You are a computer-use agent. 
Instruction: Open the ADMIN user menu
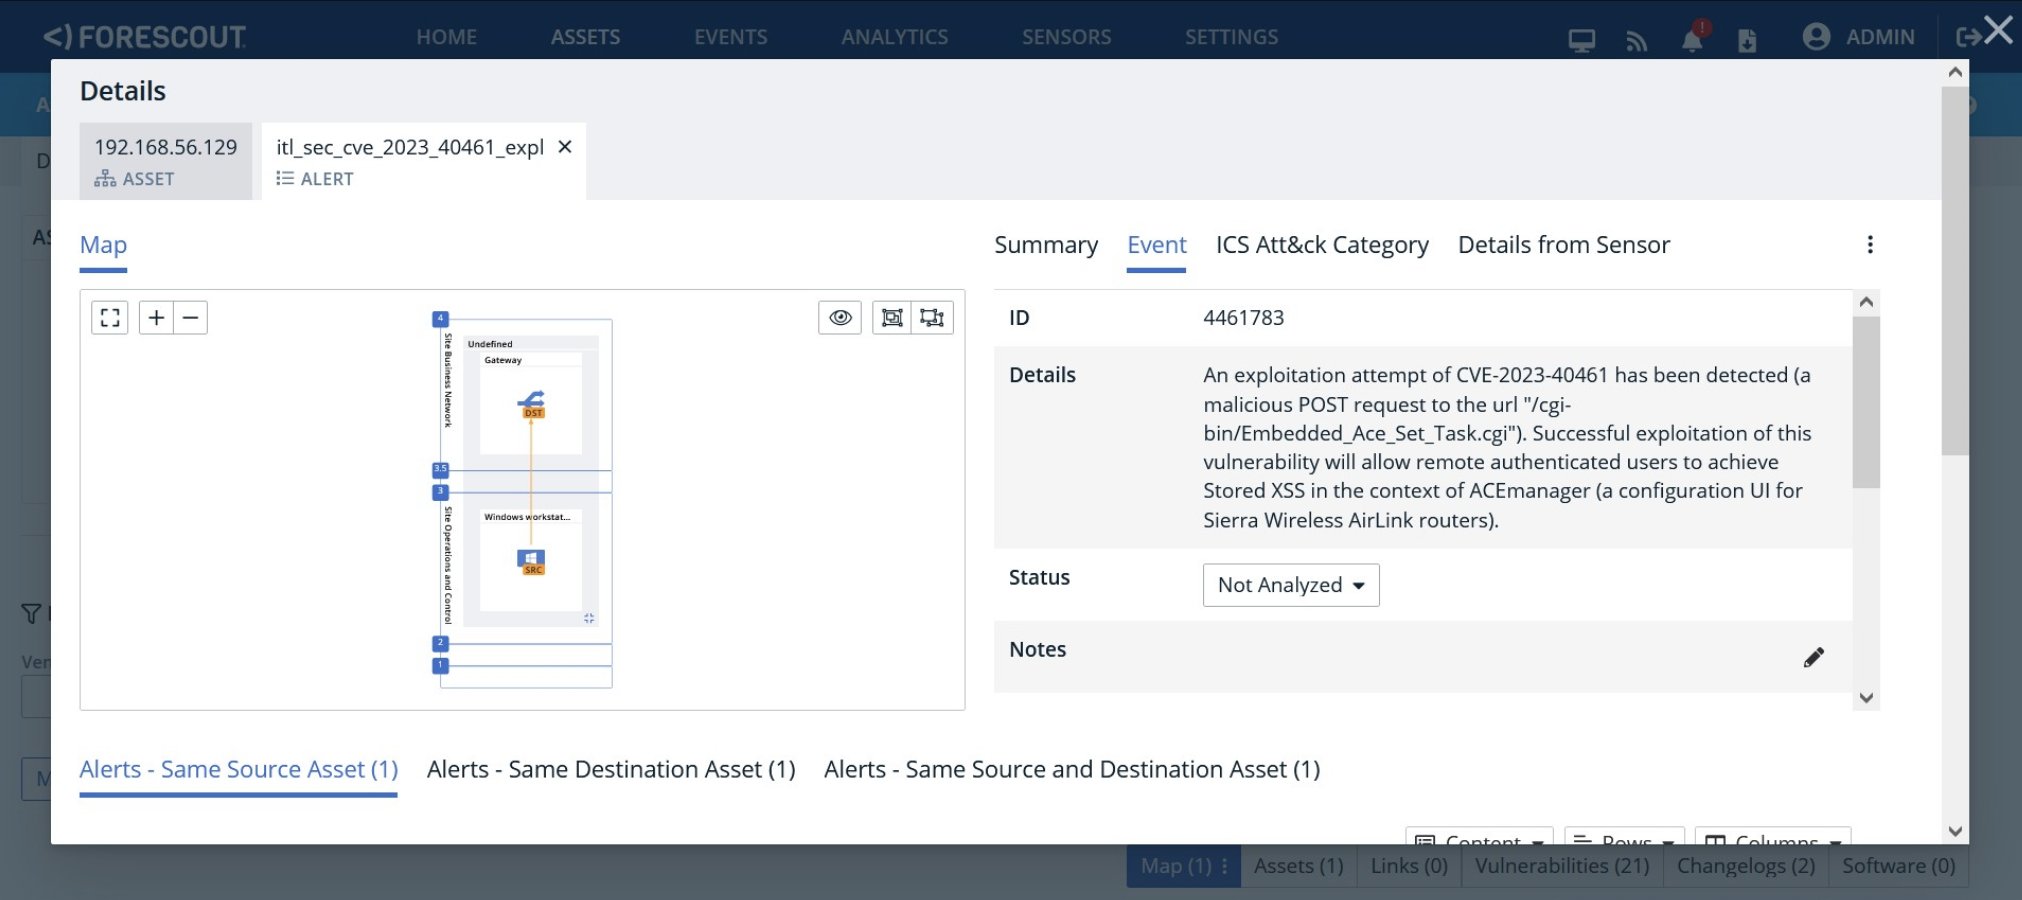click(1858, 37)
